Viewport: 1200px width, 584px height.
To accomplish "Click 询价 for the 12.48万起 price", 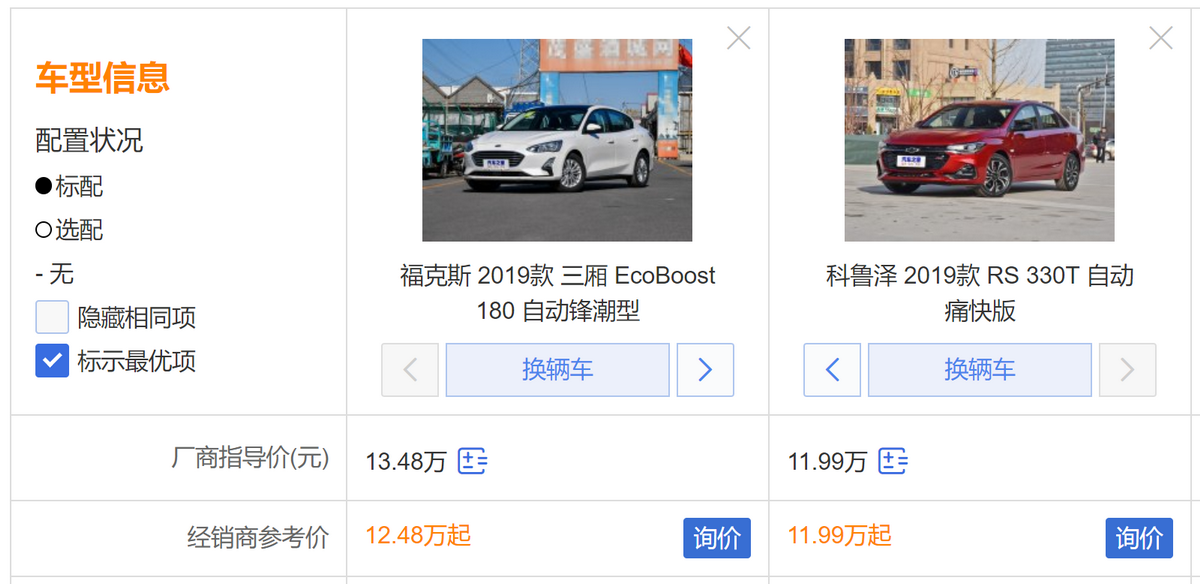I will click(x=717, y=538).
